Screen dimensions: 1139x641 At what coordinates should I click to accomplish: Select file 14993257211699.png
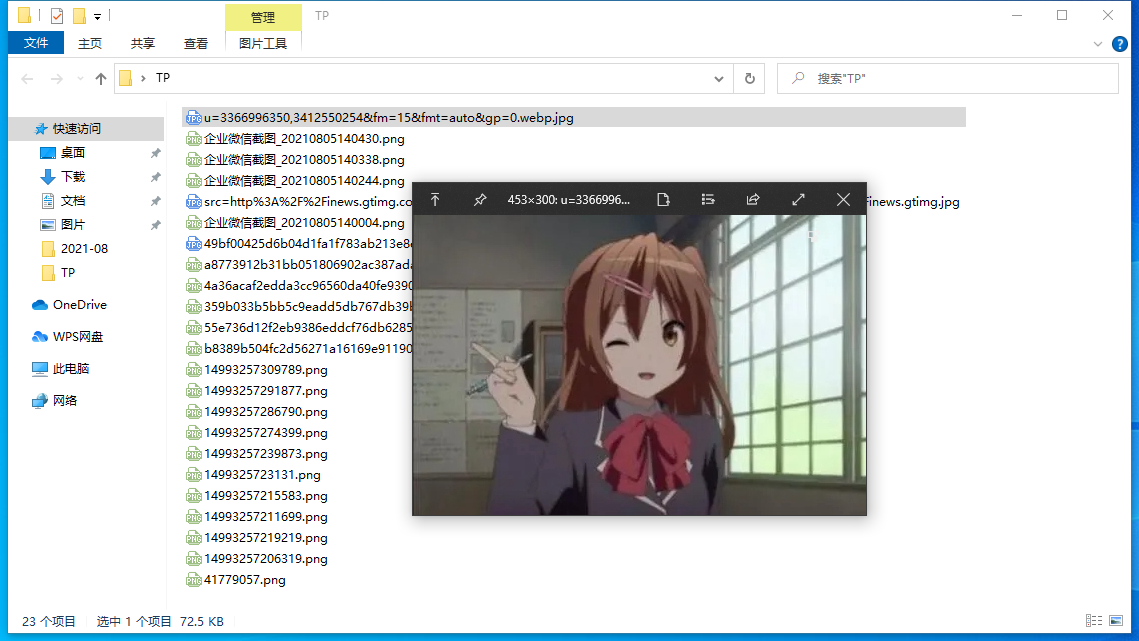(x=265, y=517)
